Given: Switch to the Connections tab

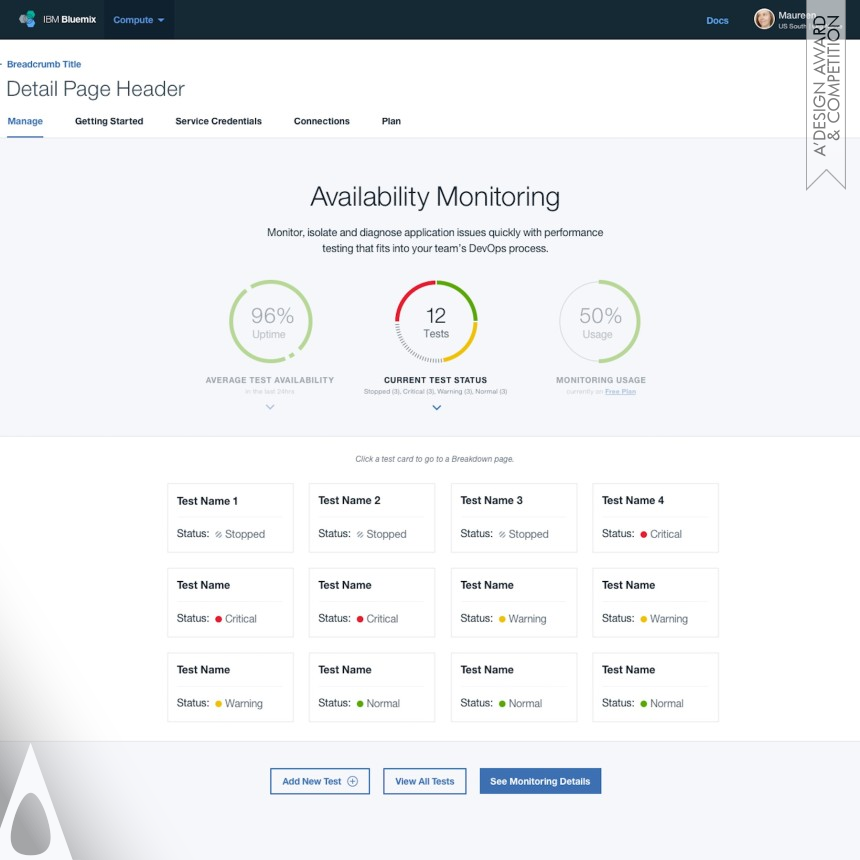Looking at the screenshot, I should (321, 121).
